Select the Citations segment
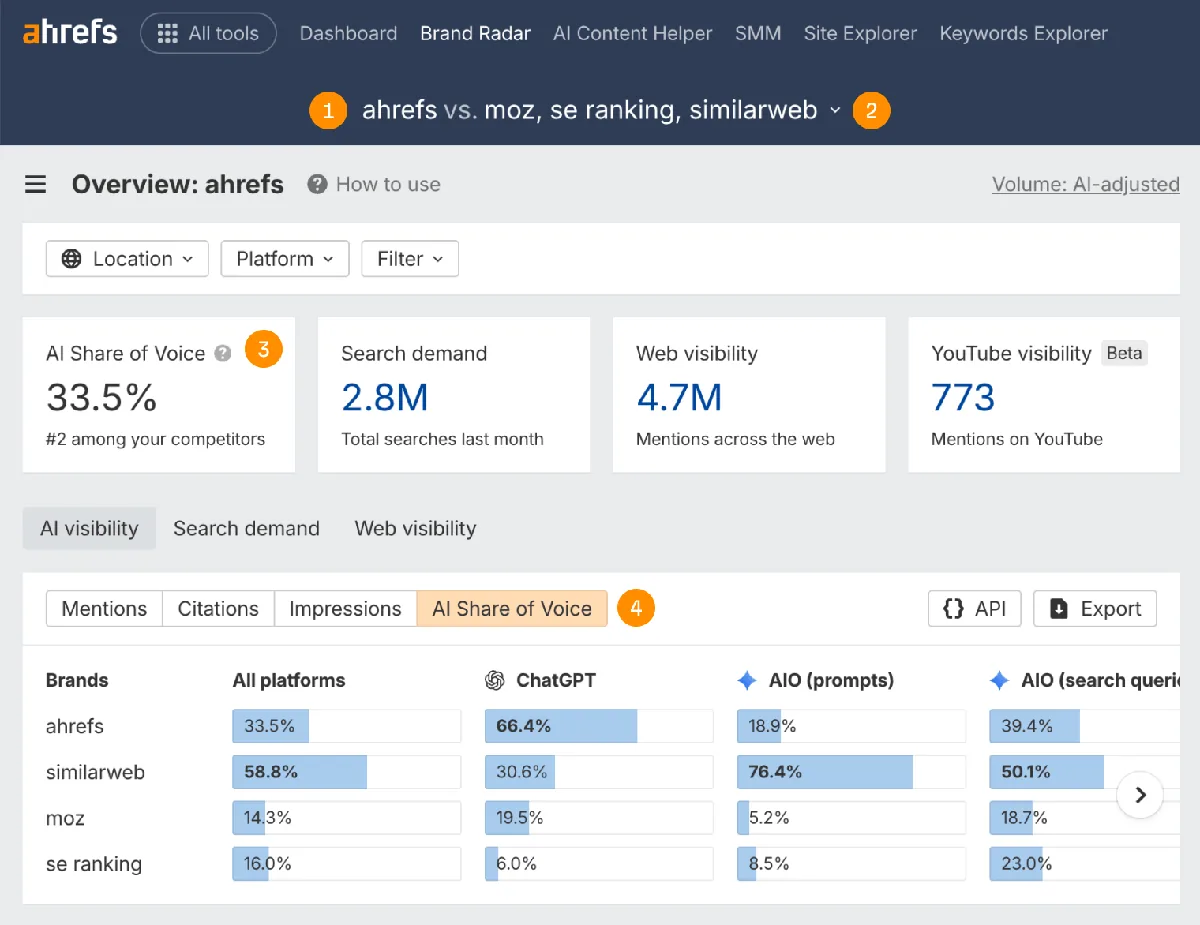This screenshot has width=1200, height=925. click(218, 608)
